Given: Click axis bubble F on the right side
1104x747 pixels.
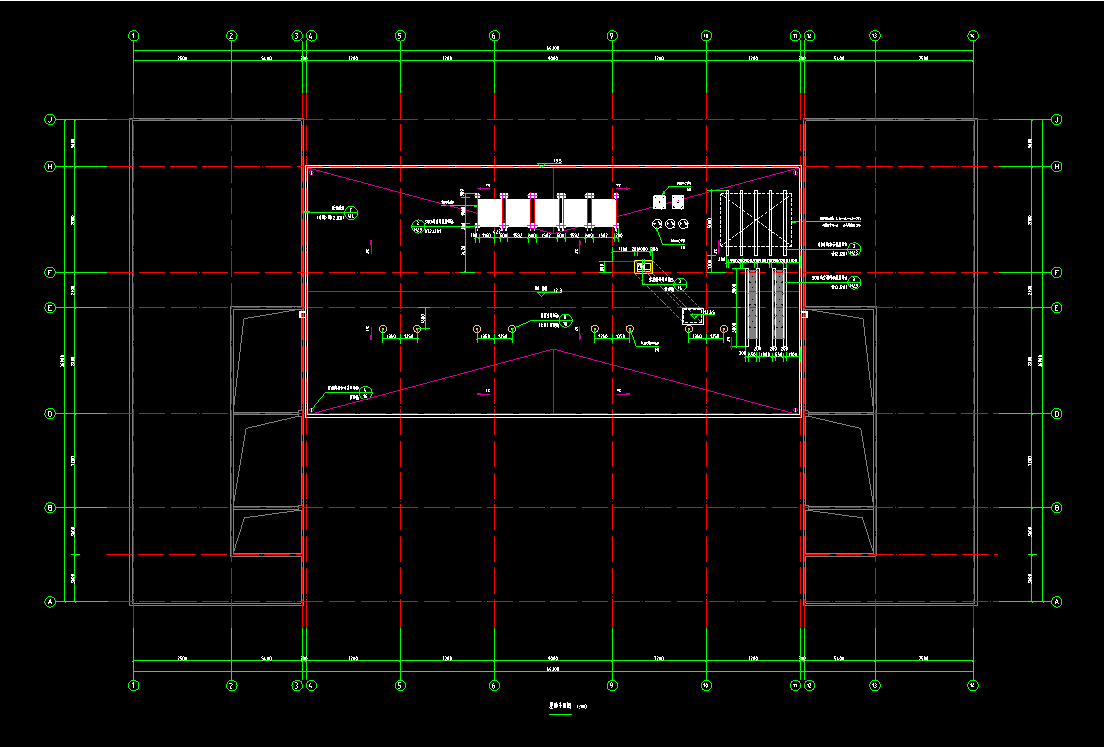Looking at the screenshot, I should pyautogui.click(x=1056, y=272).
